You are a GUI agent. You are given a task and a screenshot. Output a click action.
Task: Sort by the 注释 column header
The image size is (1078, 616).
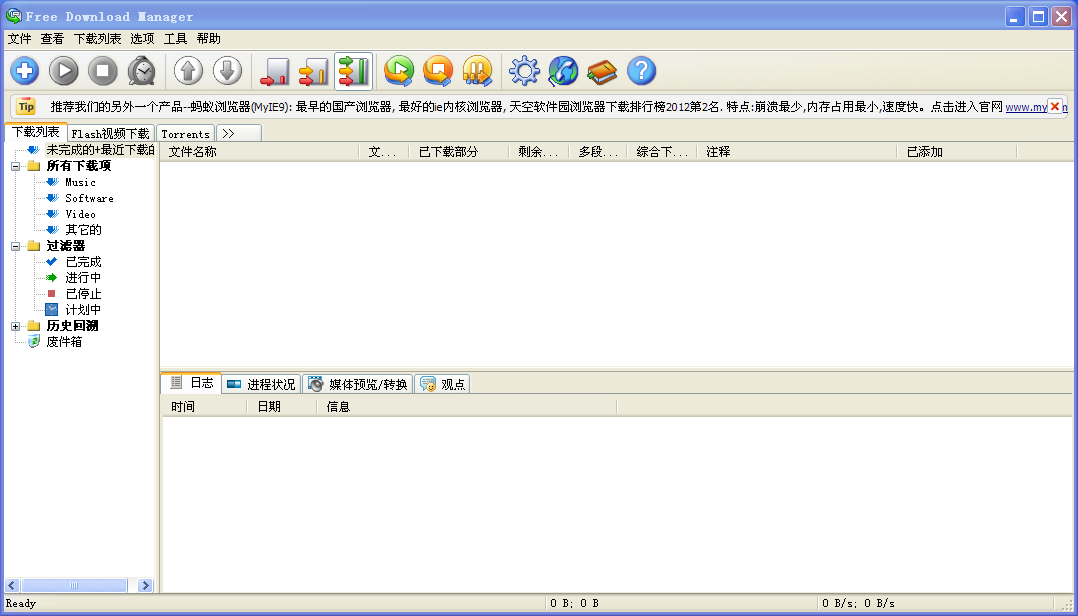(x=797, y=152)
